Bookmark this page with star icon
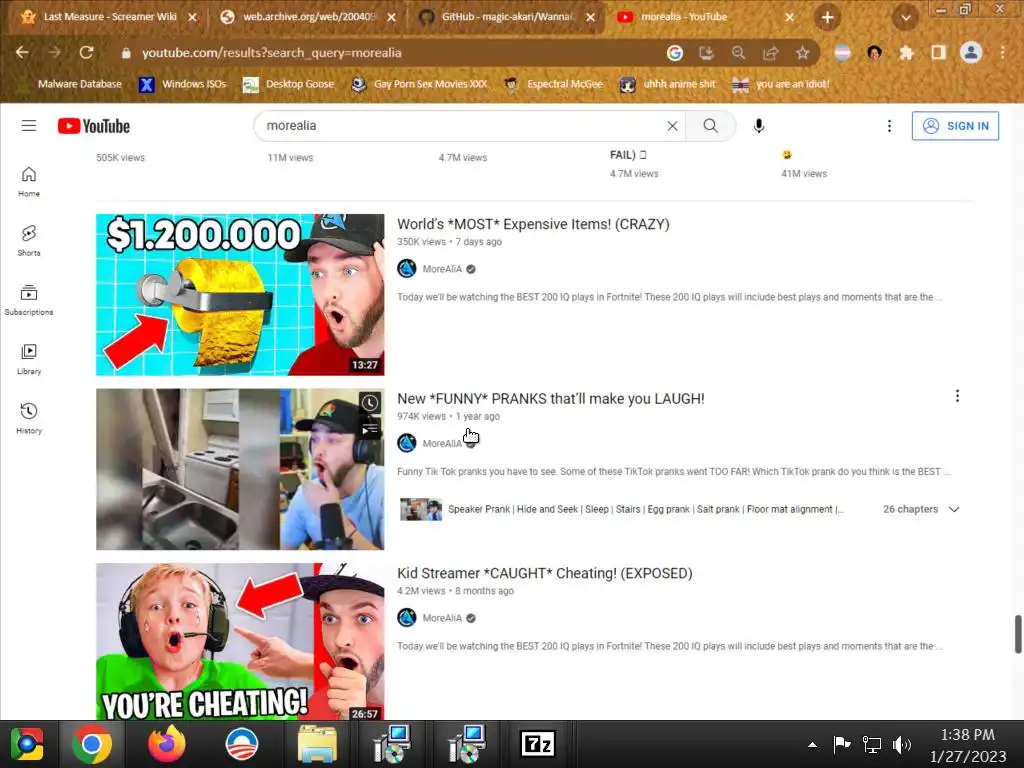The image size is (1024, 768). pos(803,53)
